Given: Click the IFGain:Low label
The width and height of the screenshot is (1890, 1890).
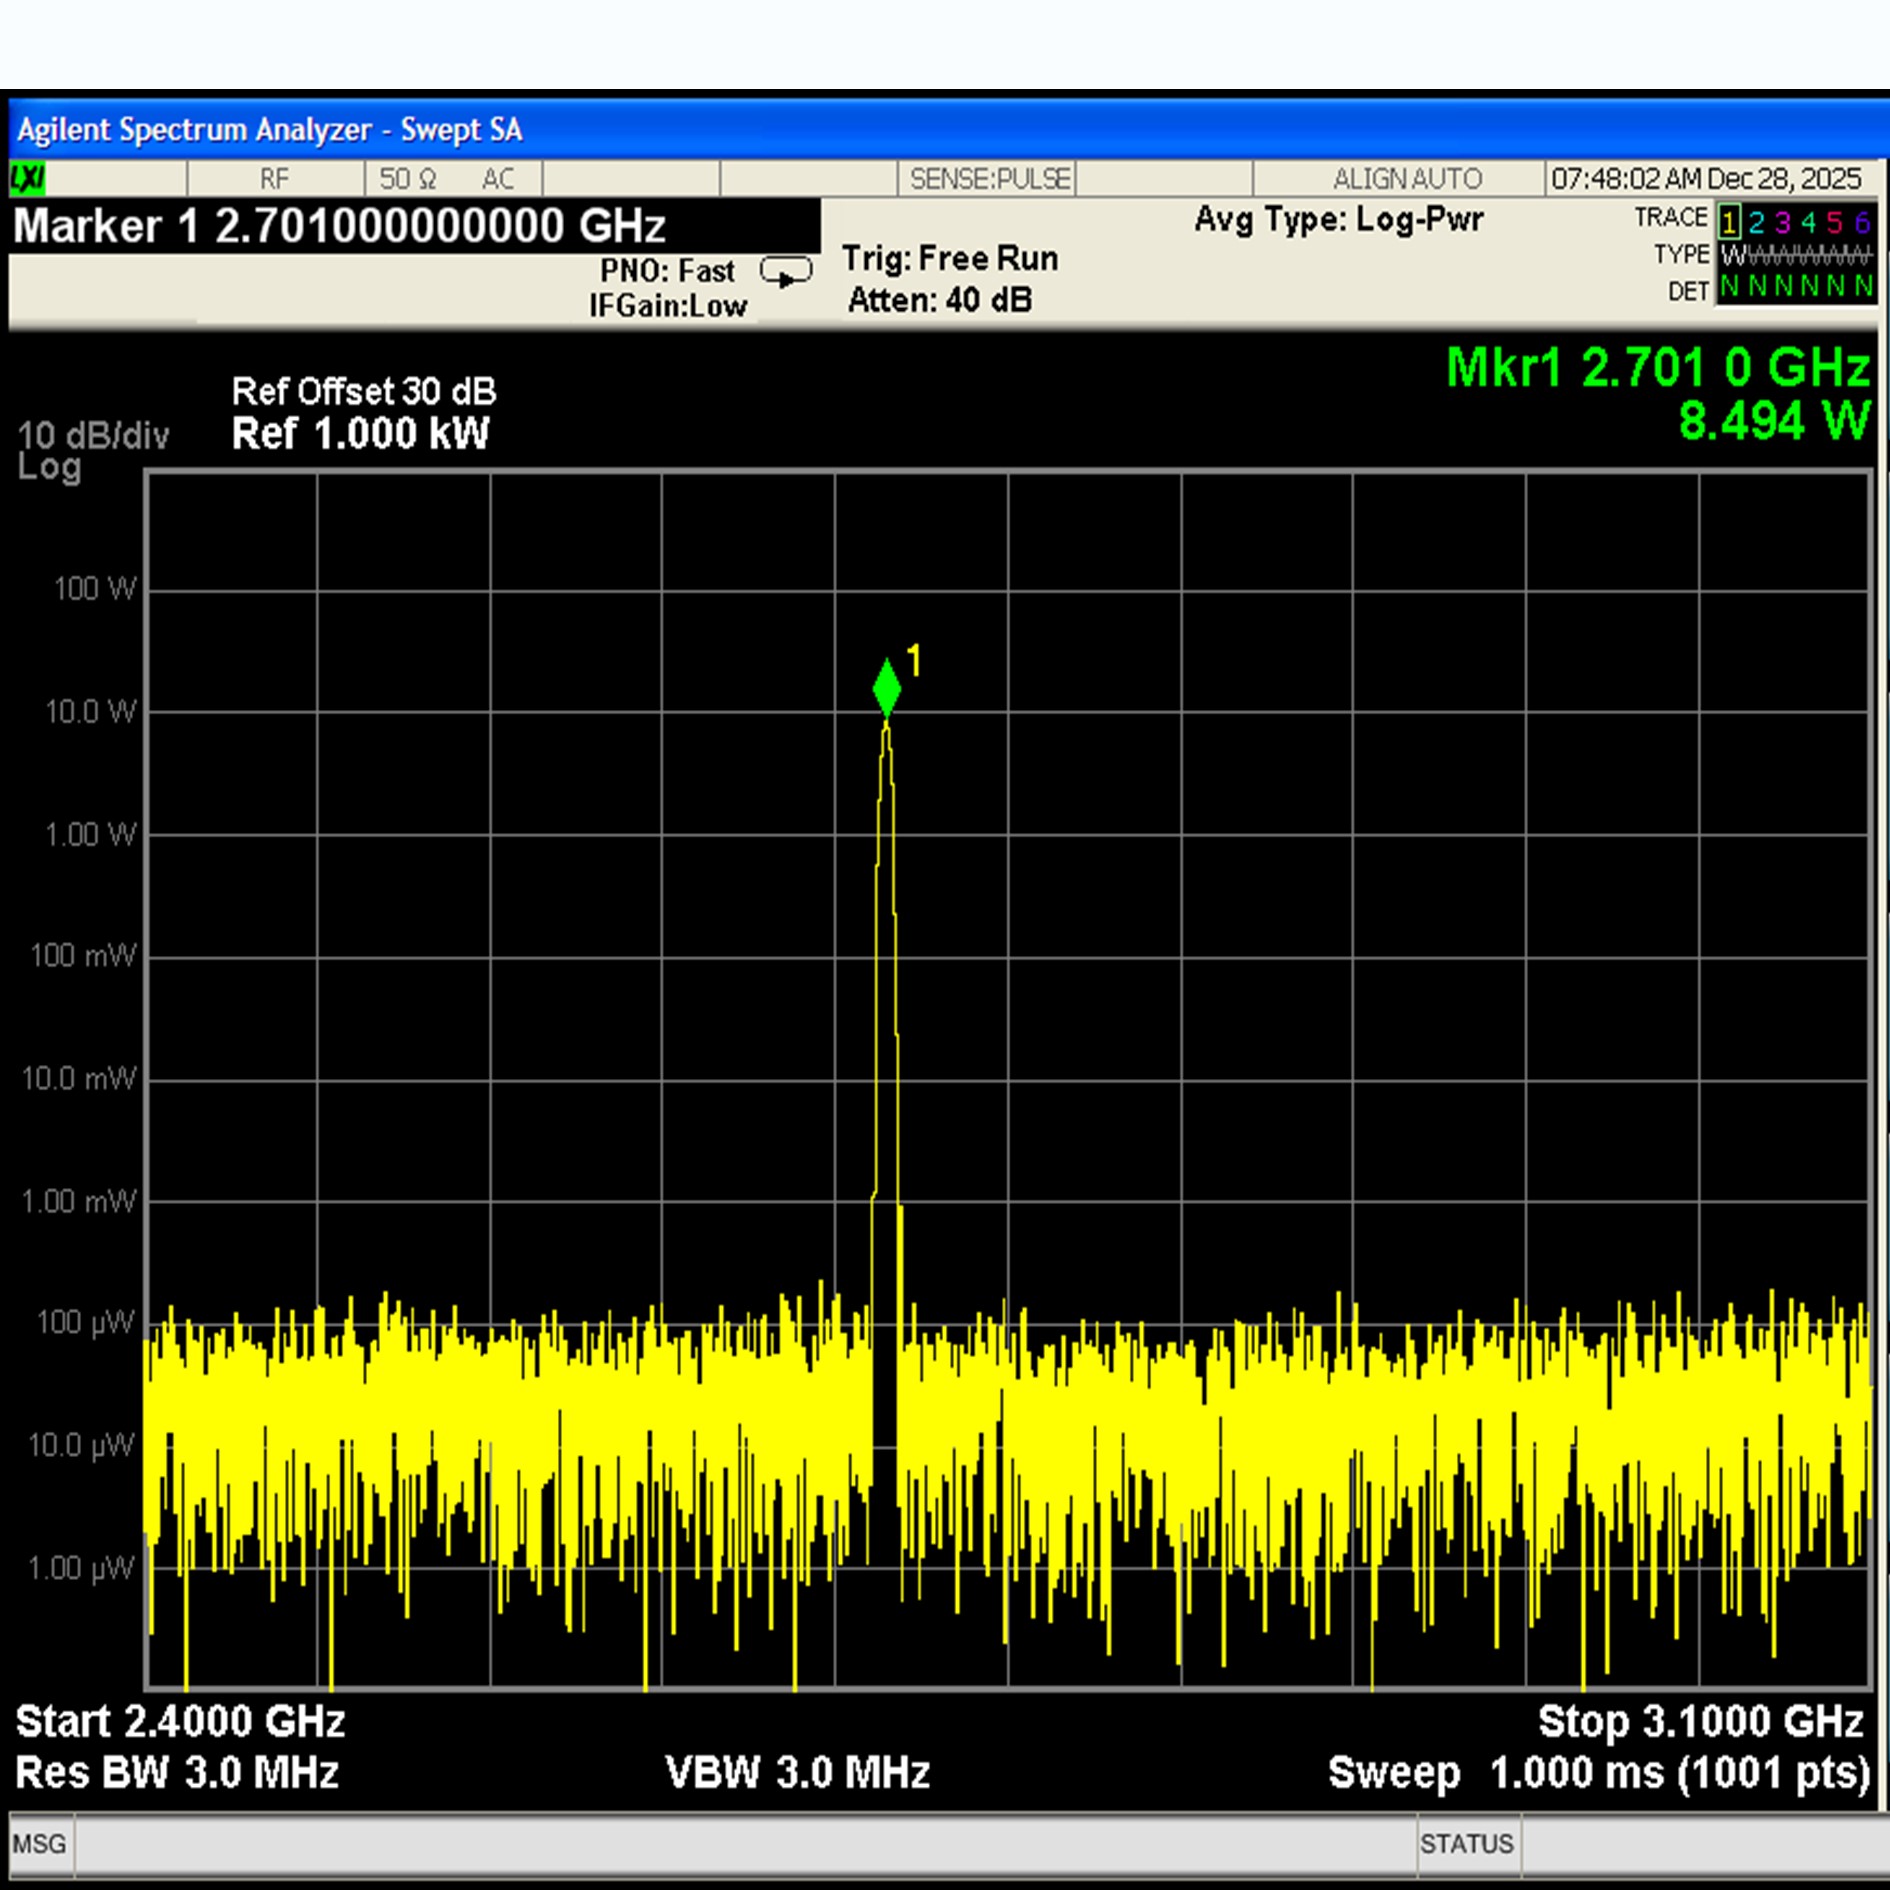Looking at the screenshot, I should coord(668,306).
